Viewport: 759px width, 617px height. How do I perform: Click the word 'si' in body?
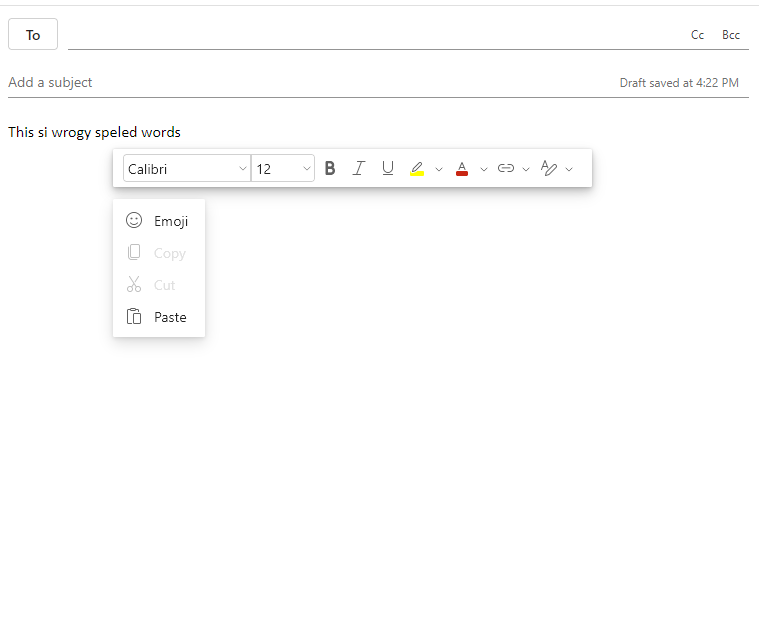[43, 133]
